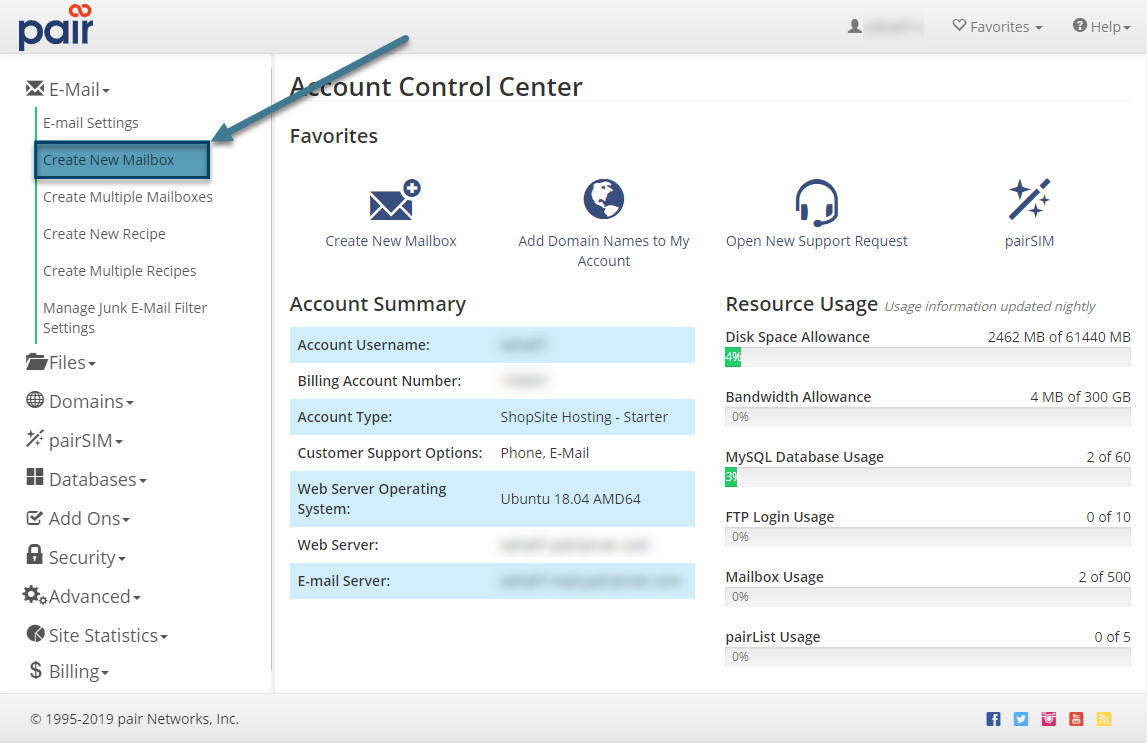1147x743 pixels.
Task: Expand the Billing menu section
Action: 69,671
